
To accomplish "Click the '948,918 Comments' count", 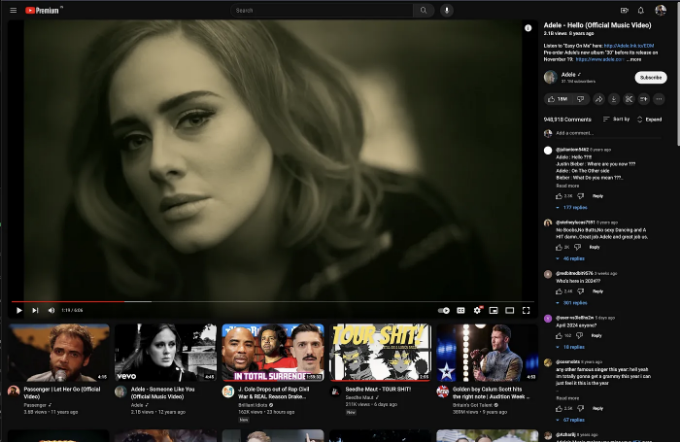I will [x=567, y=119].
